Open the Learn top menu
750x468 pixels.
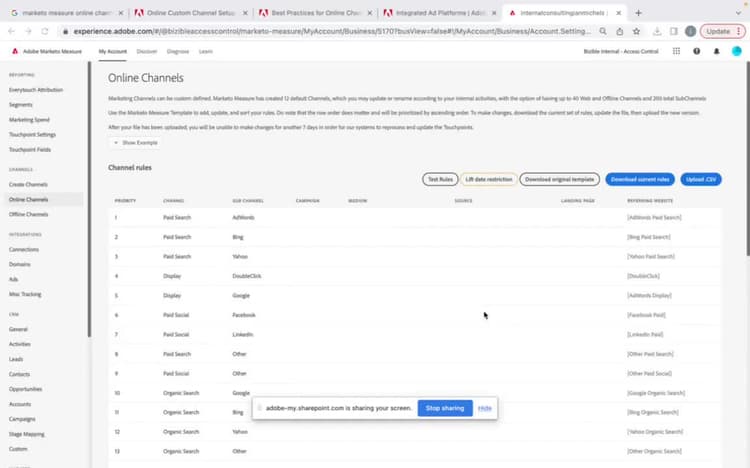click(x=206, y=51)
